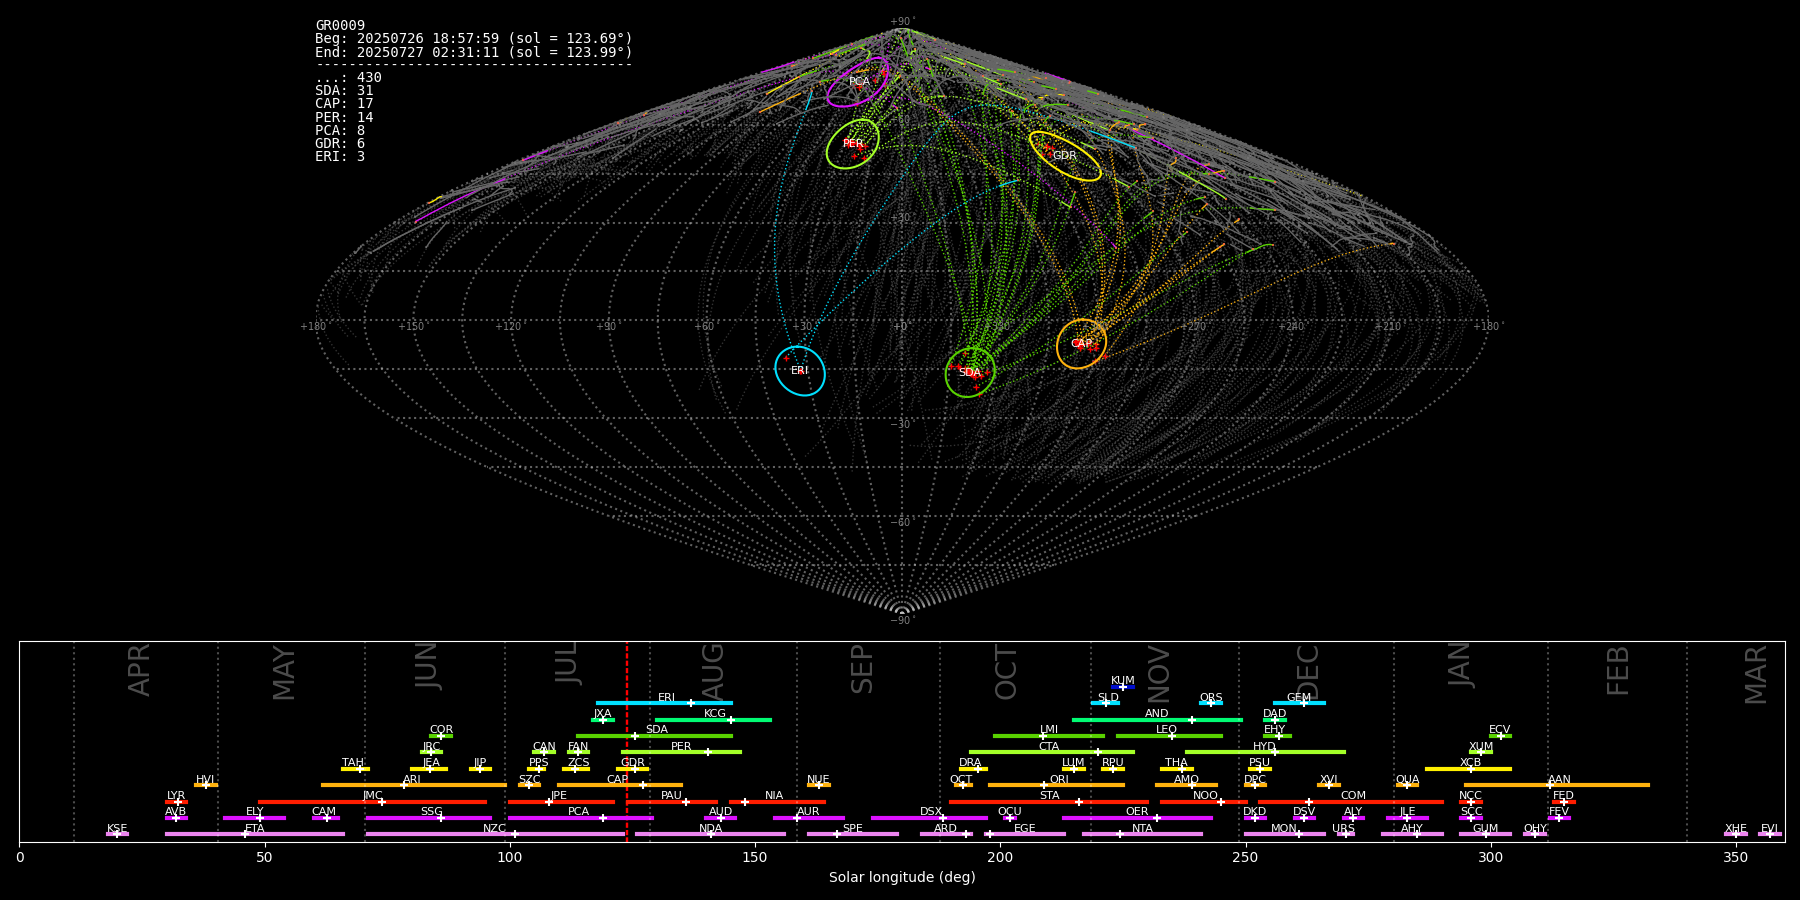Viewport: 1800px width, 900px height.
Task: Click the orange CAP activity bar in timeline
Action: [620, 785]
